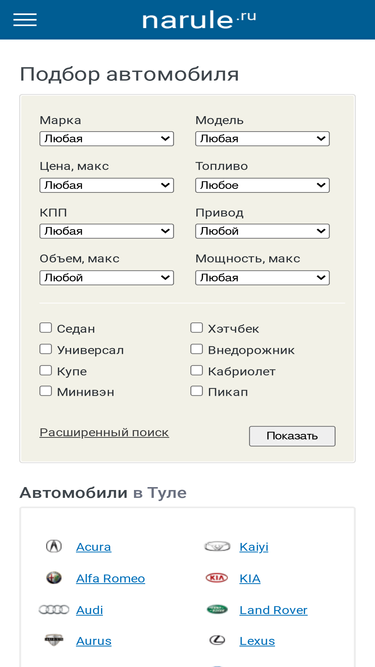Click the KIA logo icon

click(217, 578)
